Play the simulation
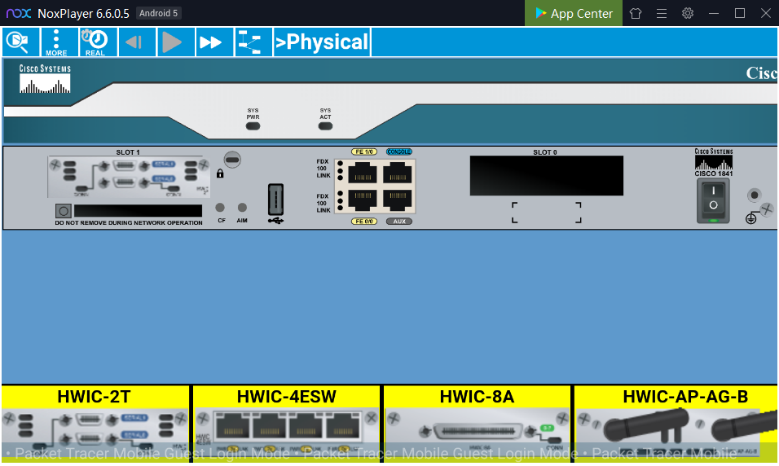This screenshot has height=466, width=779. [176, 42]
